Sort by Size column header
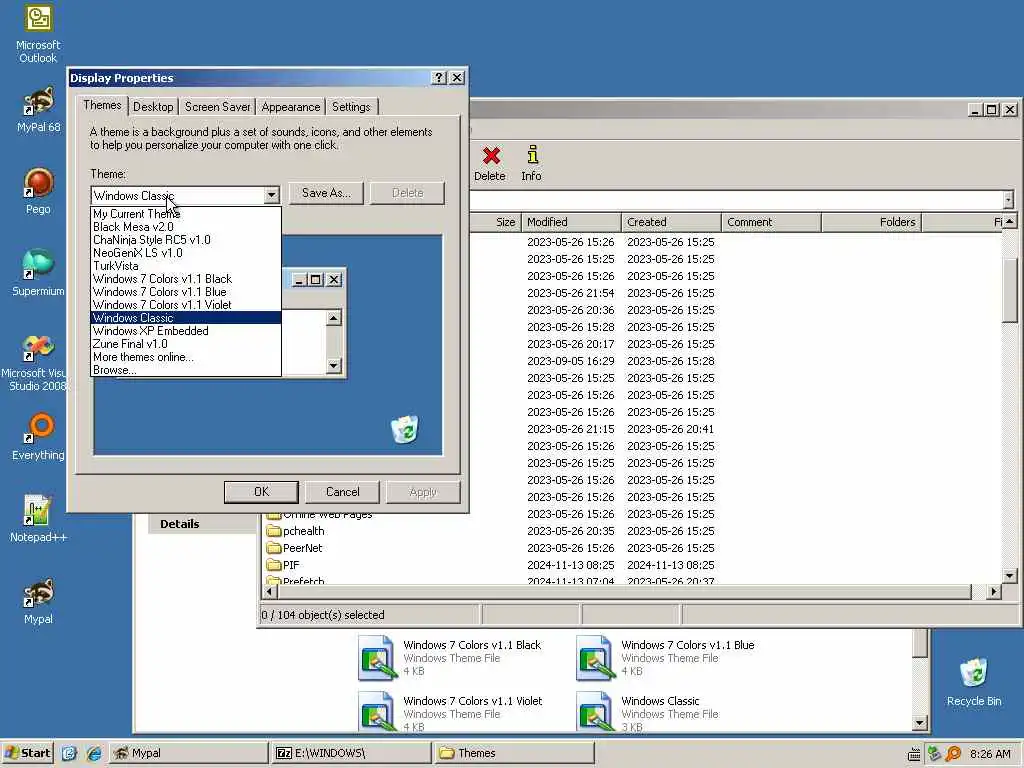1024x768 pixels. [x=495, y=222]
